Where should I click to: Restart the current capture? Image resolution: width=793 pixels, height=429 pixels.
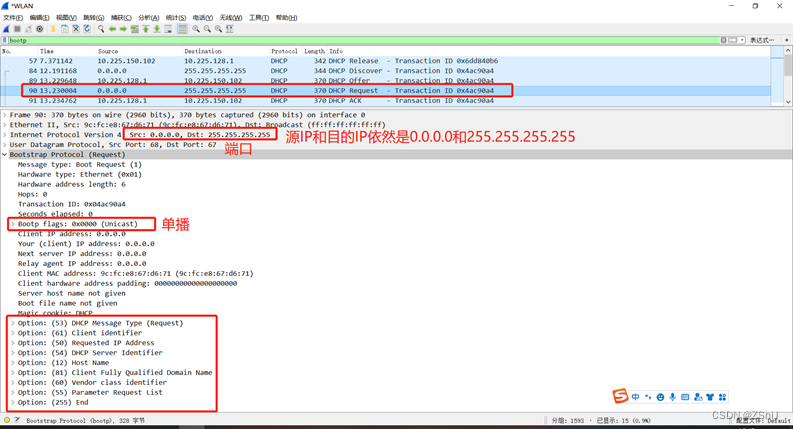coord(28,29)
